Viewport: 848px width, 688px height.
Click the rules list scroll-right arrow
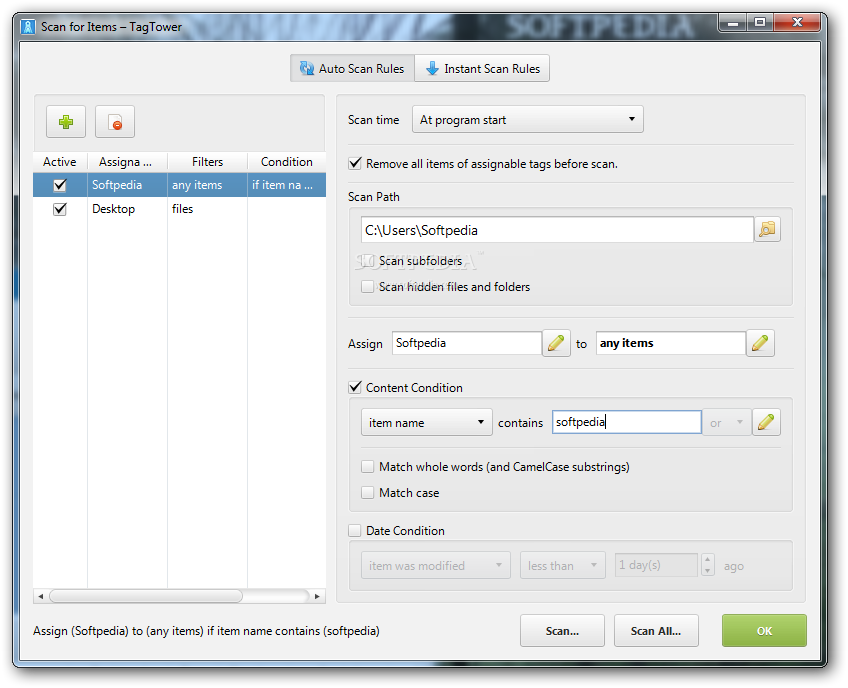[317, 596]
